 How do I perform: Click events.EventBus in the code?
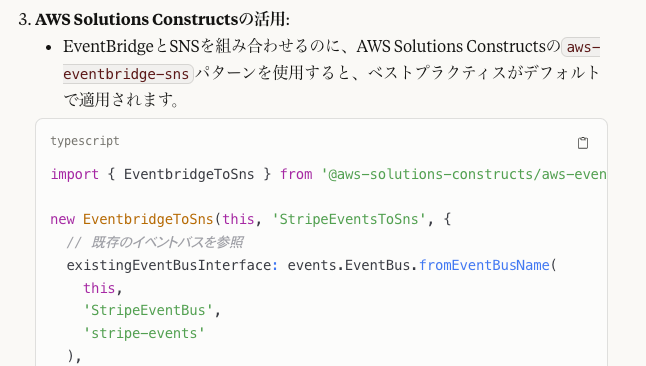click(x=349, y=265)
